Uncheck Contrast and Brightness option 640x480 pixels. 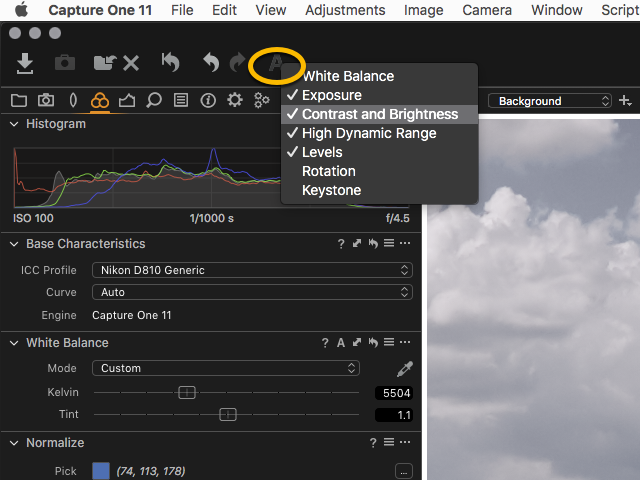point(380,114)
